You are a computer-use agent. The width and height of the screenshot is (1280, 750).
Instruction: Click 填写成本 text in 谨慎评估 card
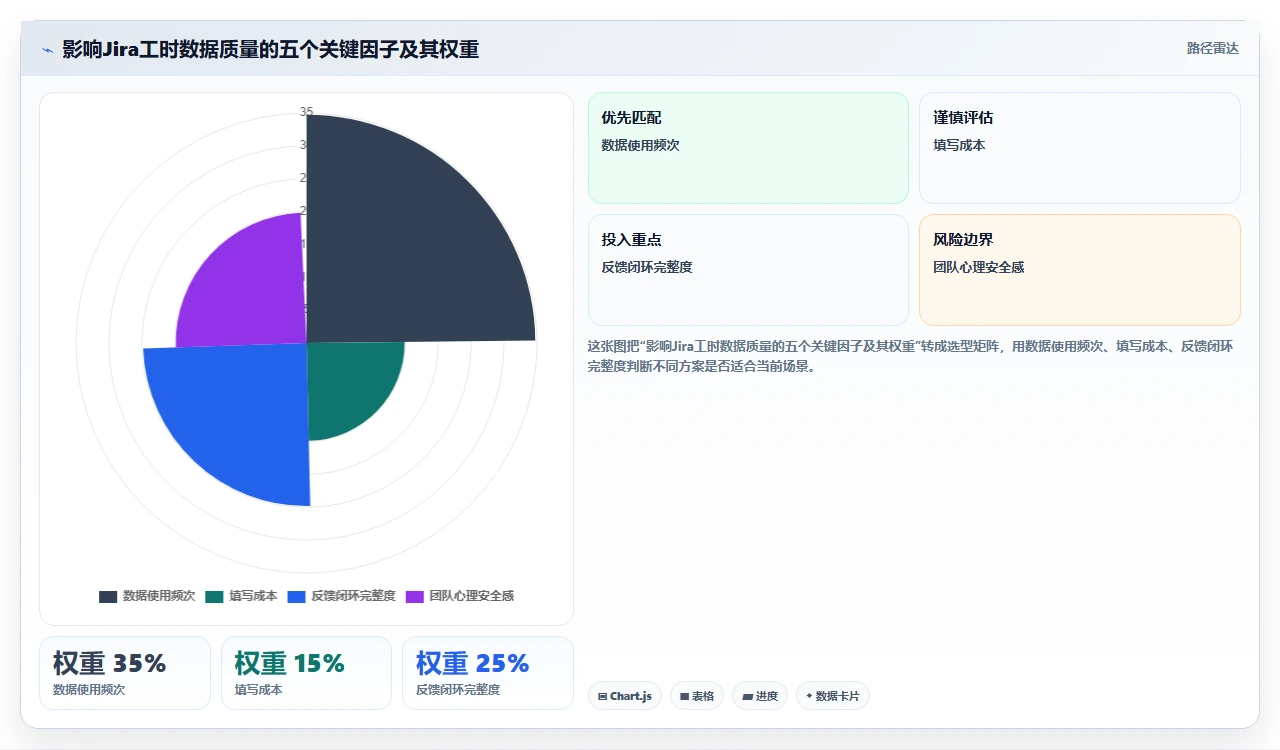click(x=959, y=145)
